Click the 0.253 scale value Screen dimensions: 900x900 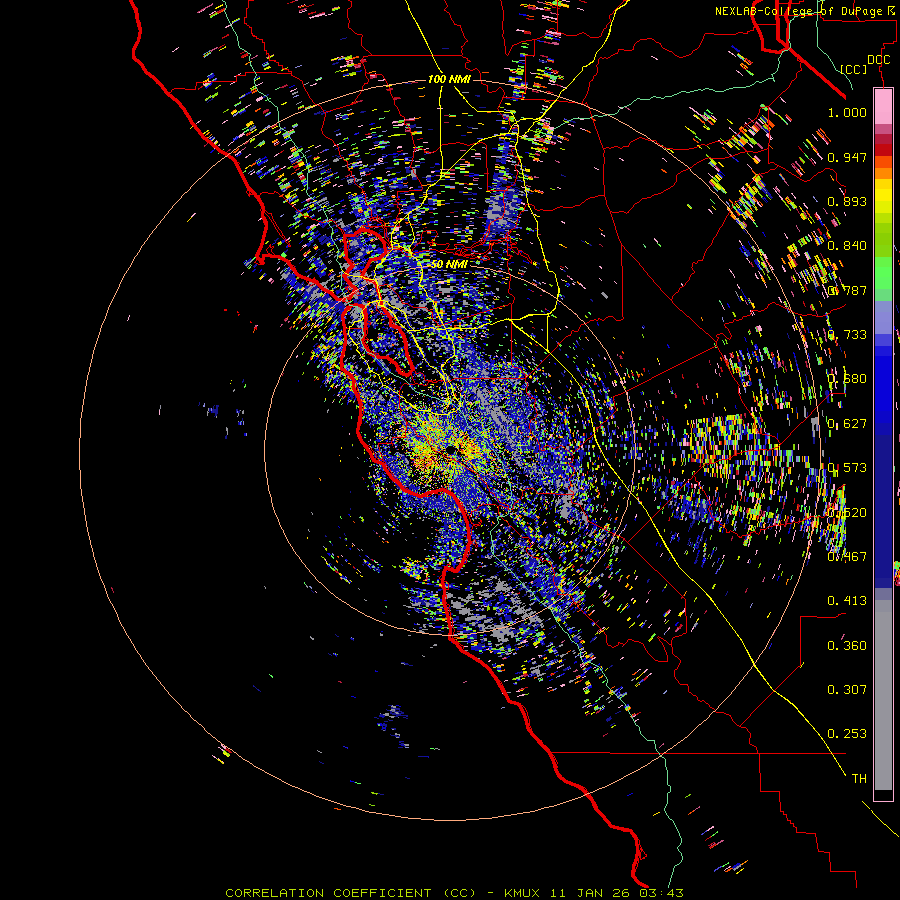click(847, 734)
